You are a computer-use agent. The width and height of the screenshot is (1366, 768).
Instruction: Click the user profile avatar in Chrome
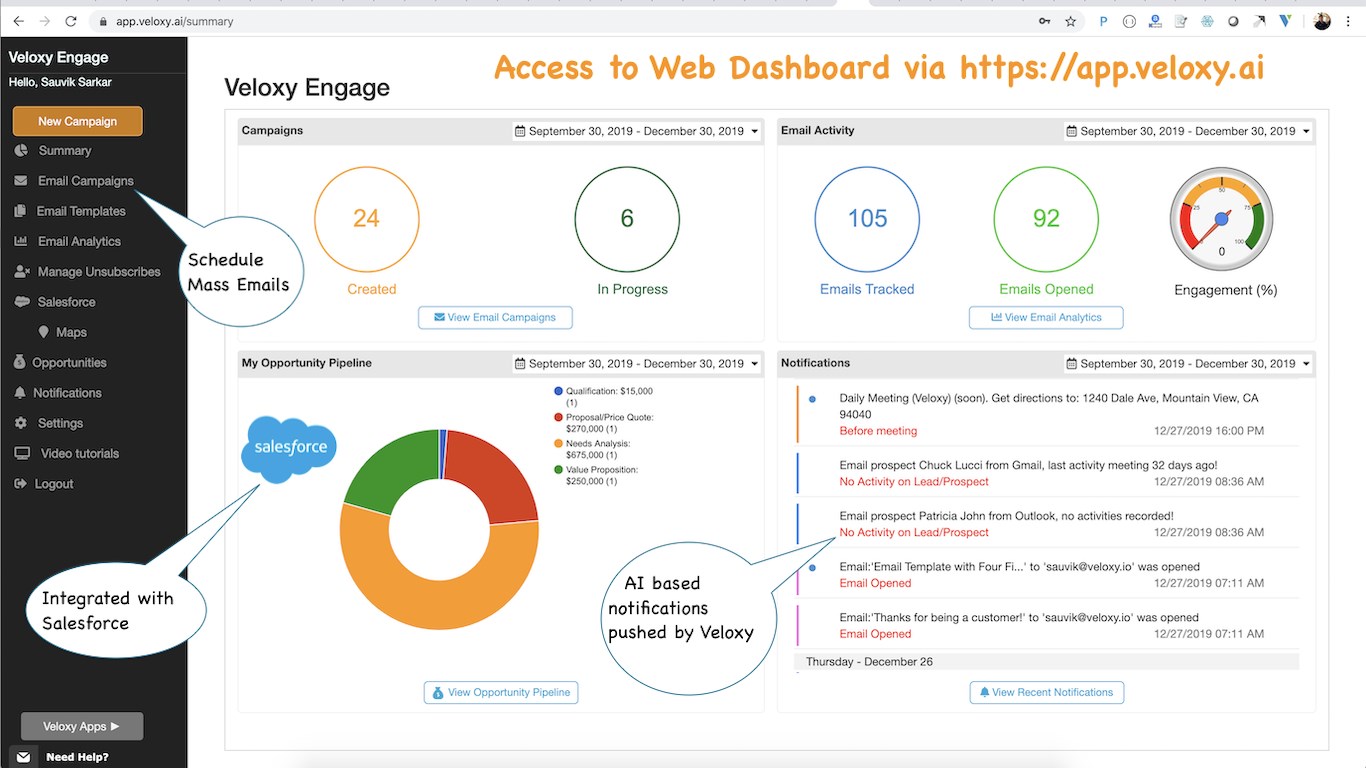click(1322, 21)
